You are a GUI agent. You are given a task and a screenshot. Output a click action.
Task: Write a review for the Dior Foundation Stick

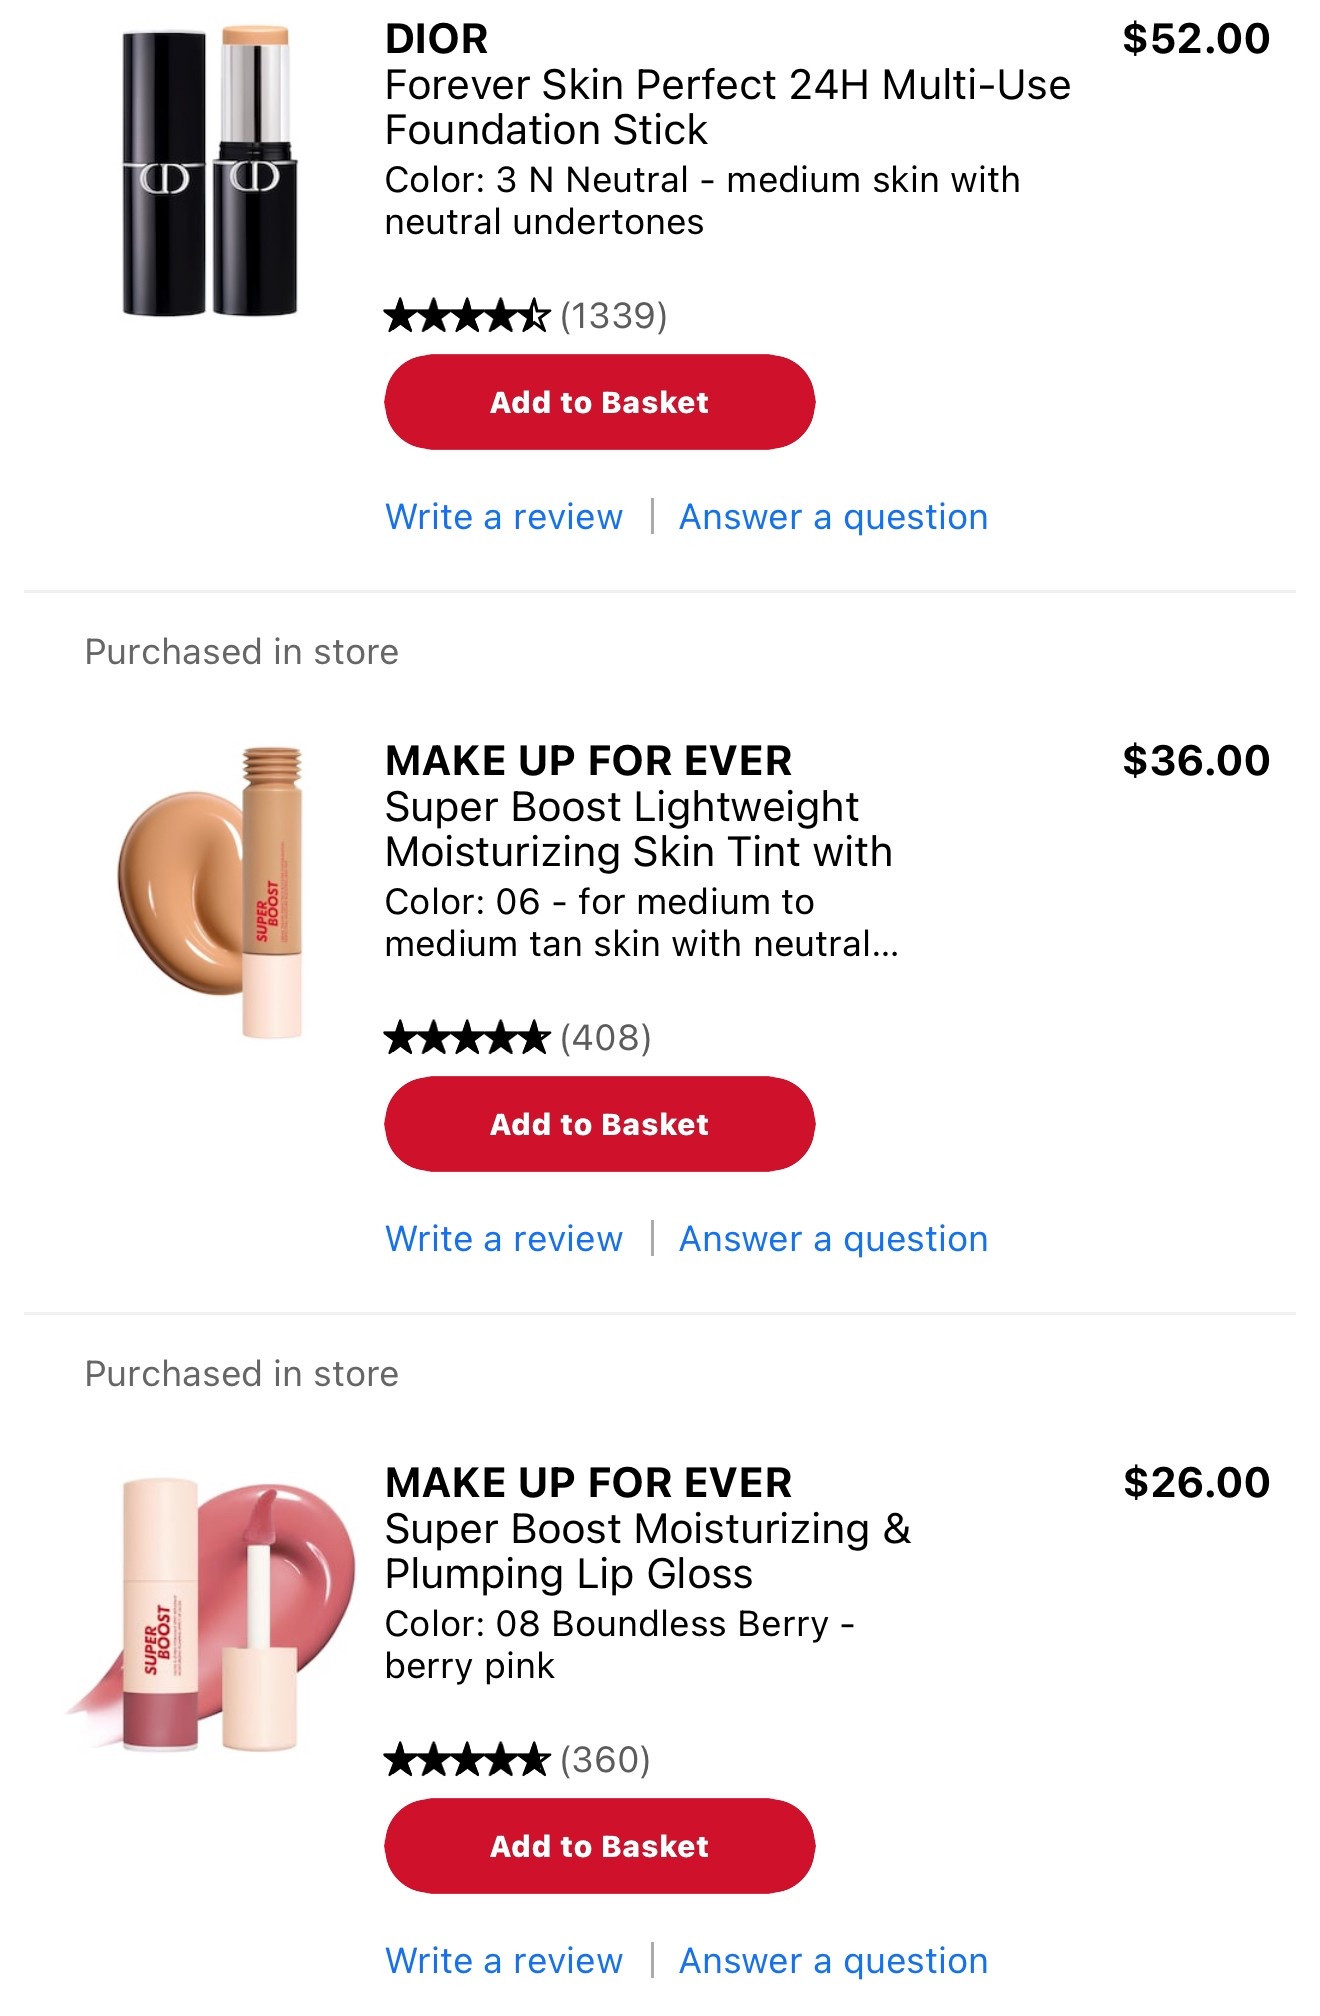(503, 516)
